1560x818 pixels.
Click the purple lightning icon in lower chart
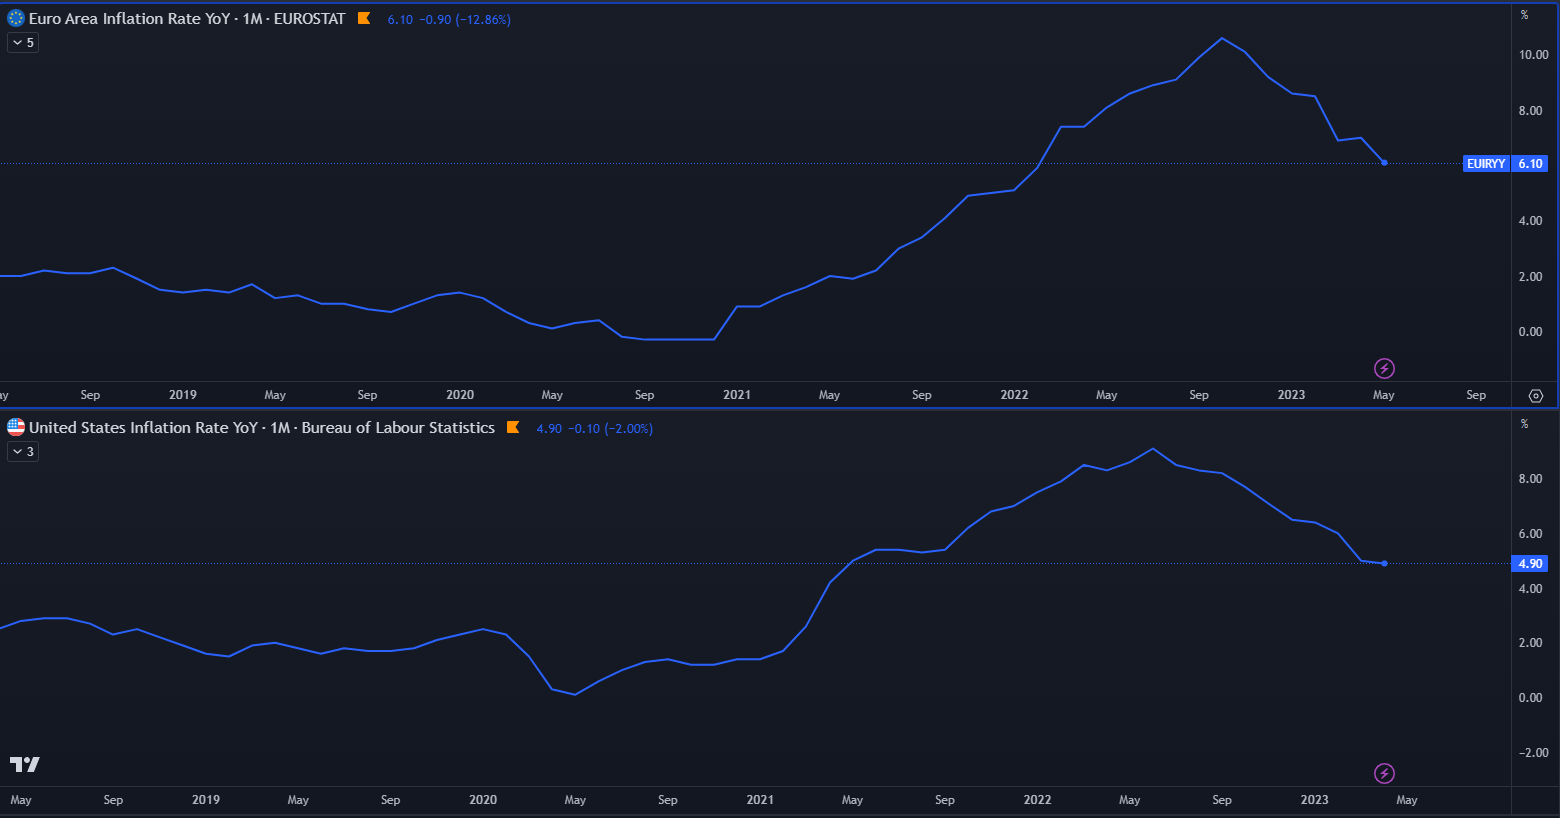(x=1384, y=773)
